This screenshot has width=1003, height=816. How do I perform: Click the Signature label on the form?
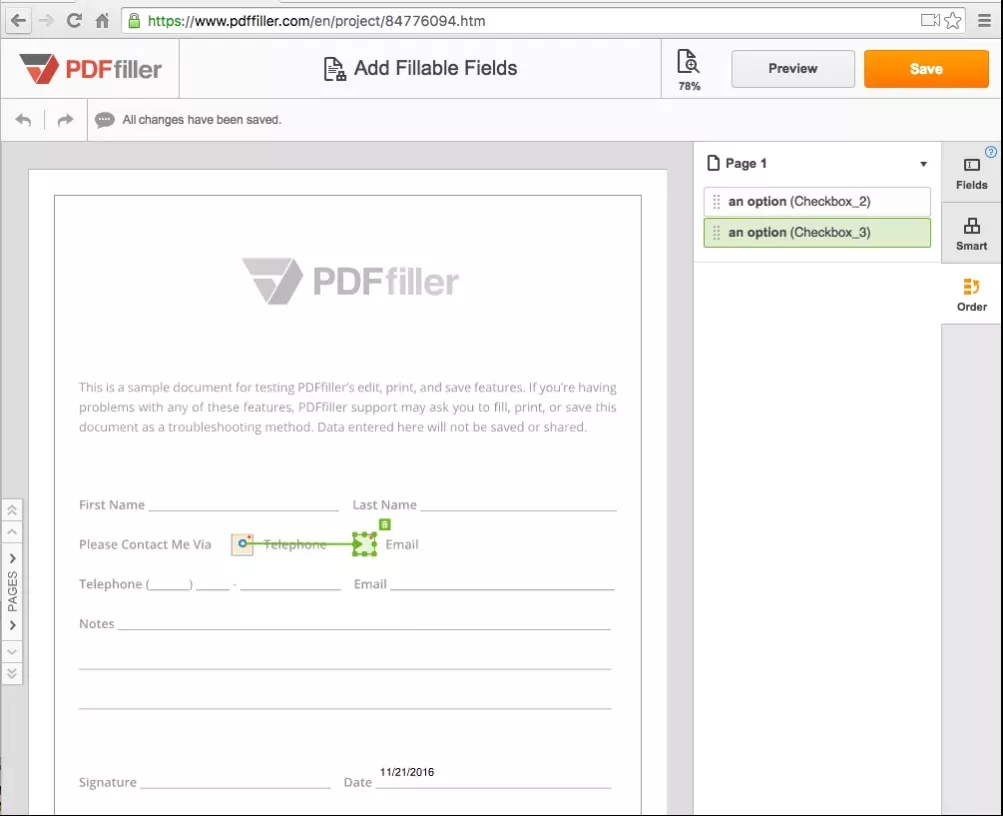click(107, 782)
